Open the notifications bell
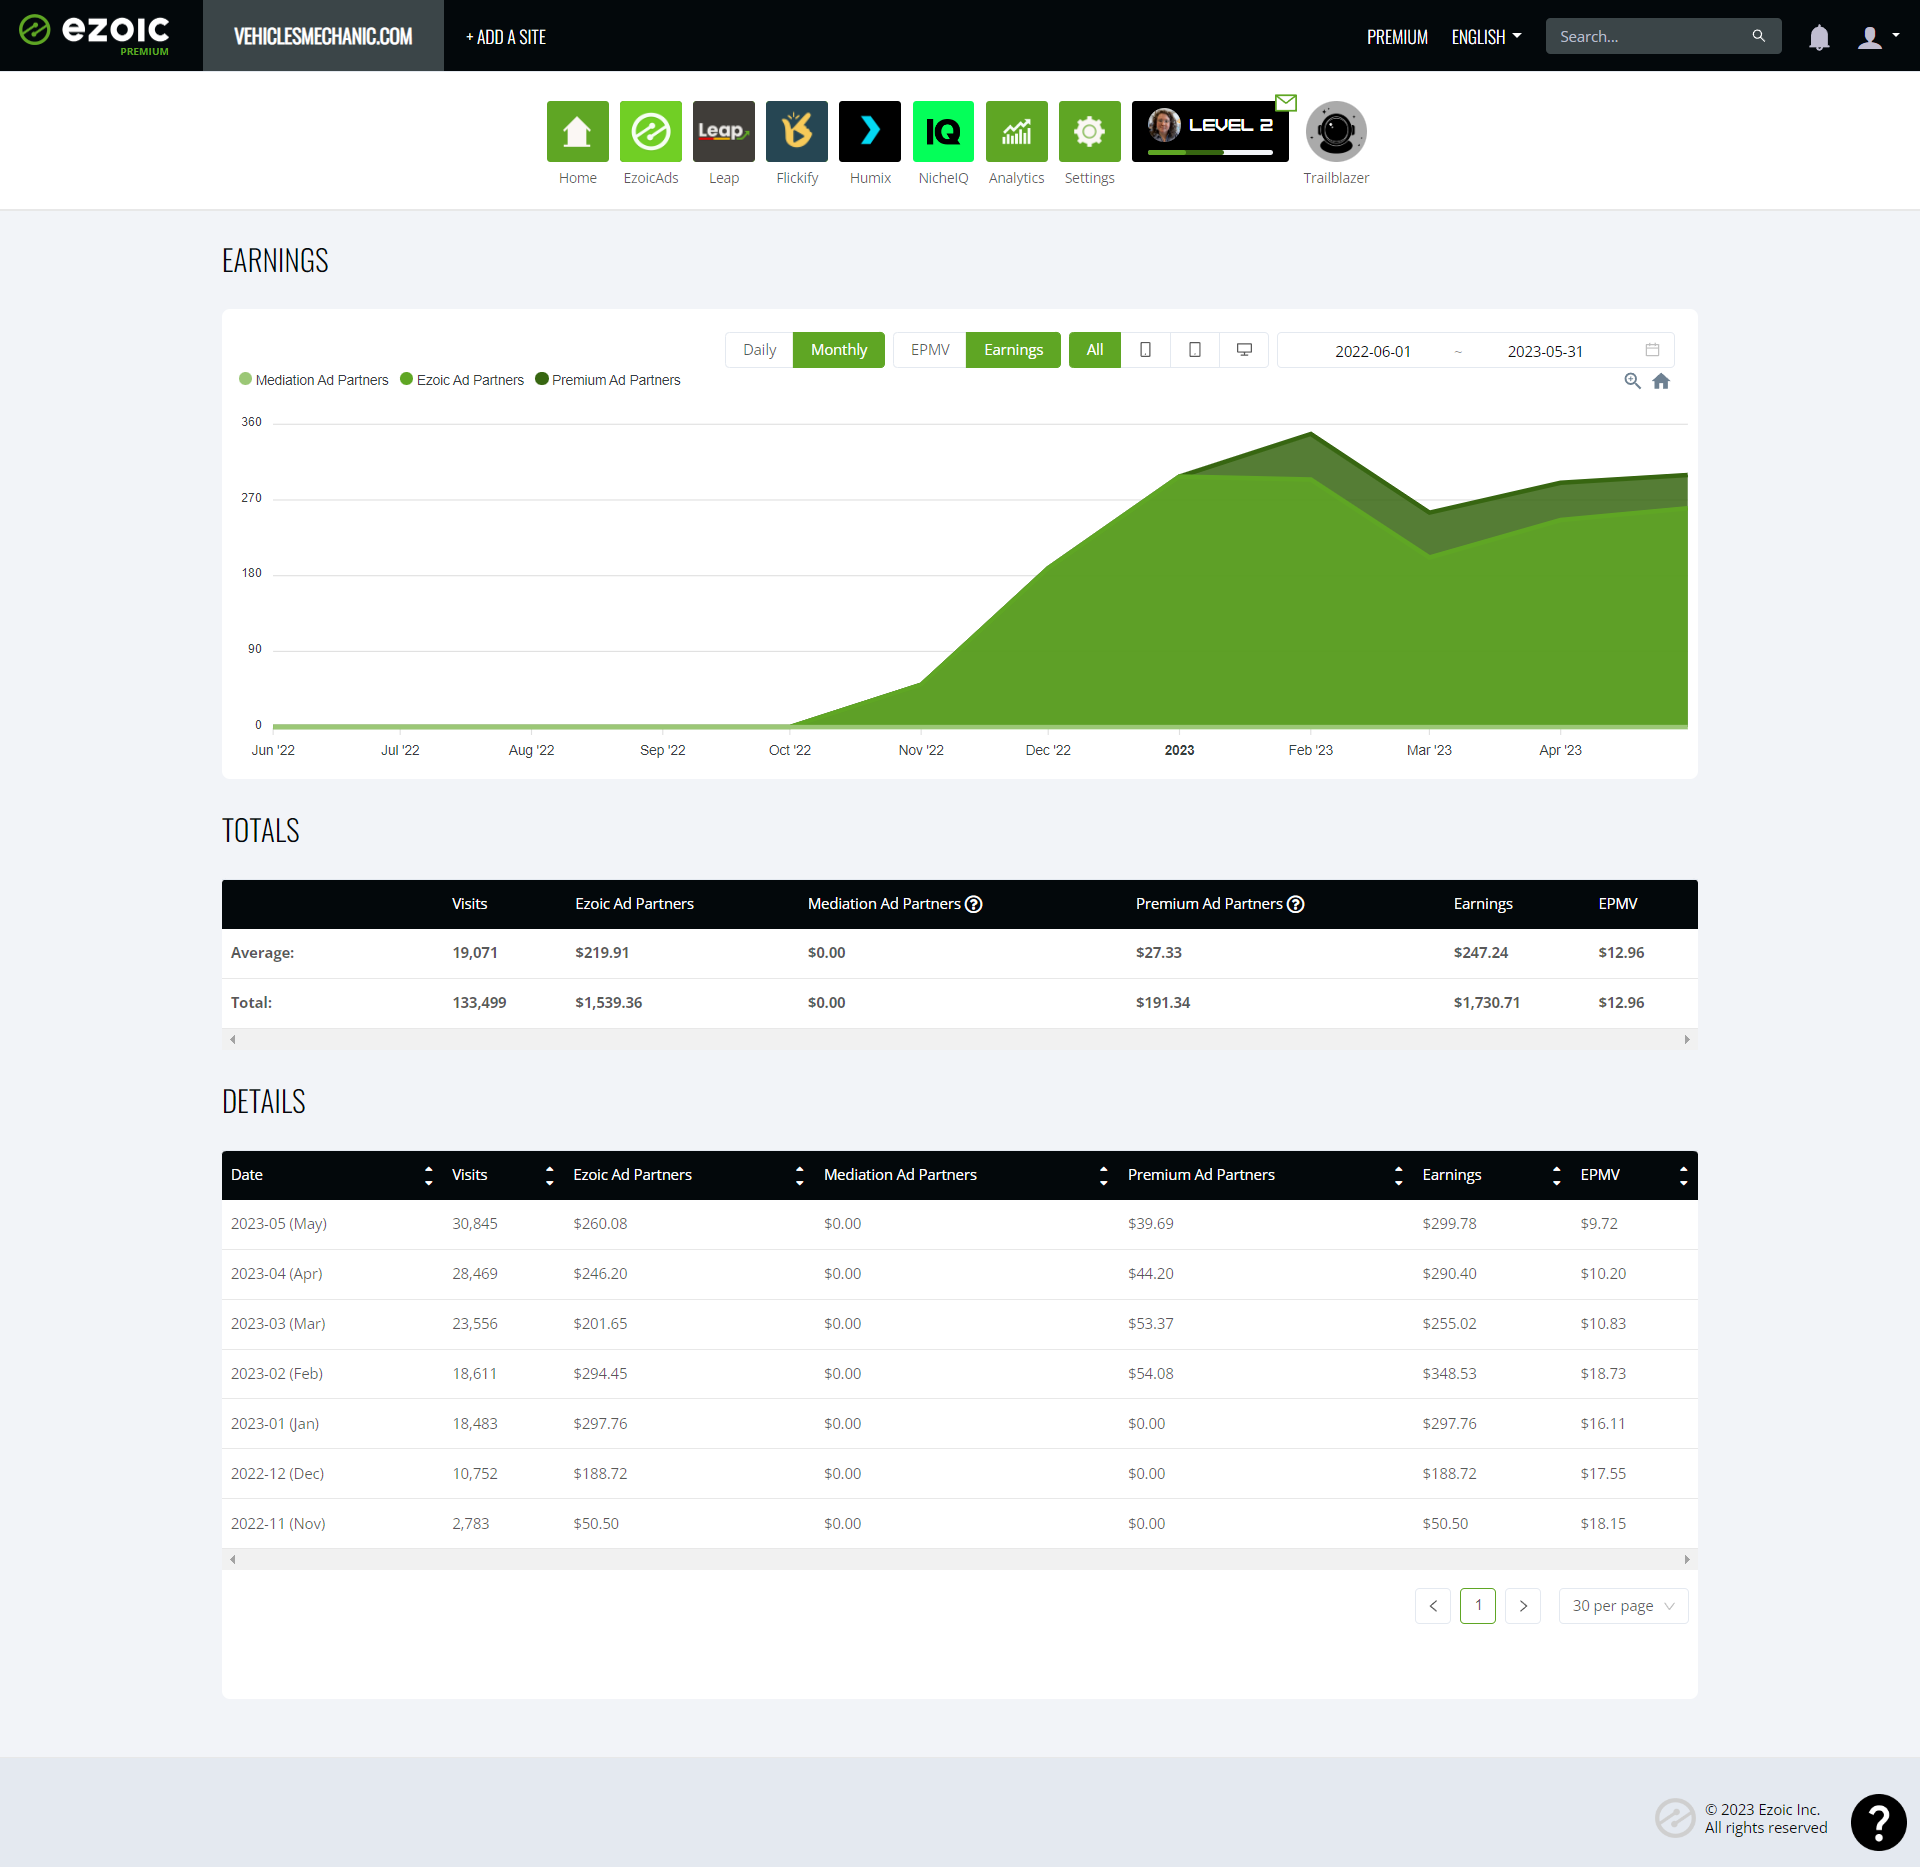The width and height of the screenshot is (1920, 1867). 1819,37
